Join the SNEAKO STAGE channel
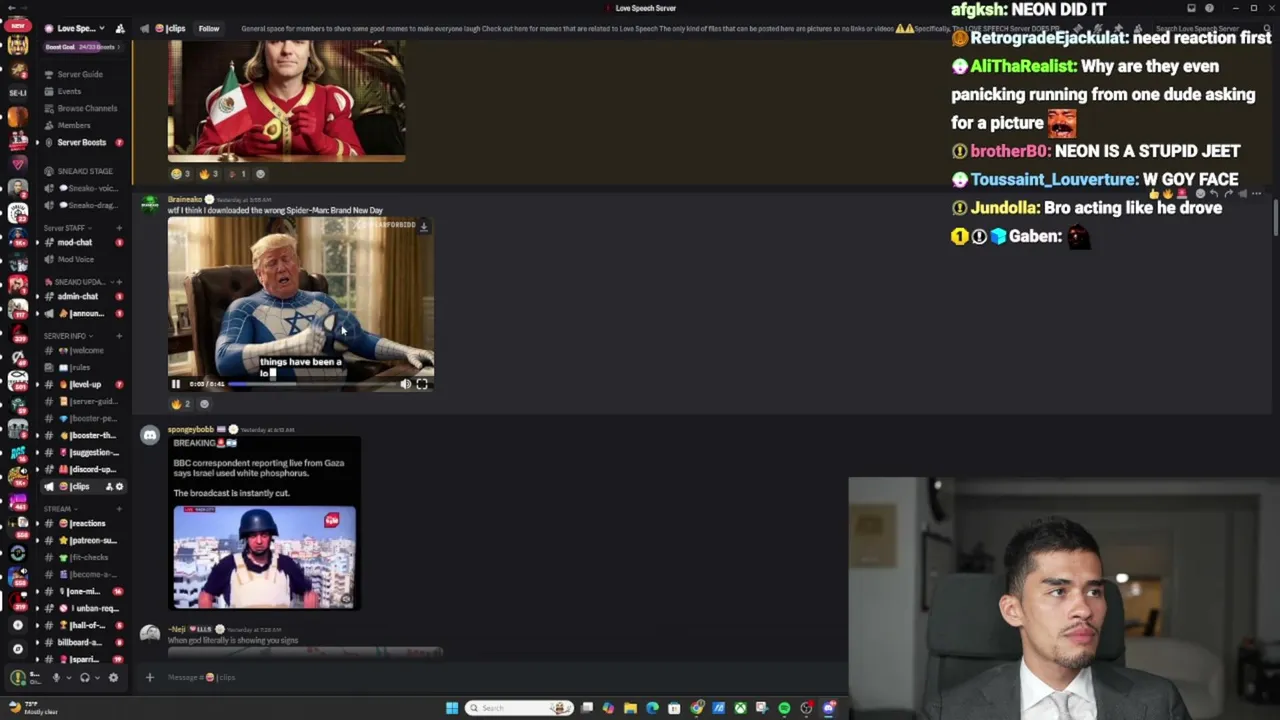Screen dimensions: 1280x720 (x=85, y=171)
